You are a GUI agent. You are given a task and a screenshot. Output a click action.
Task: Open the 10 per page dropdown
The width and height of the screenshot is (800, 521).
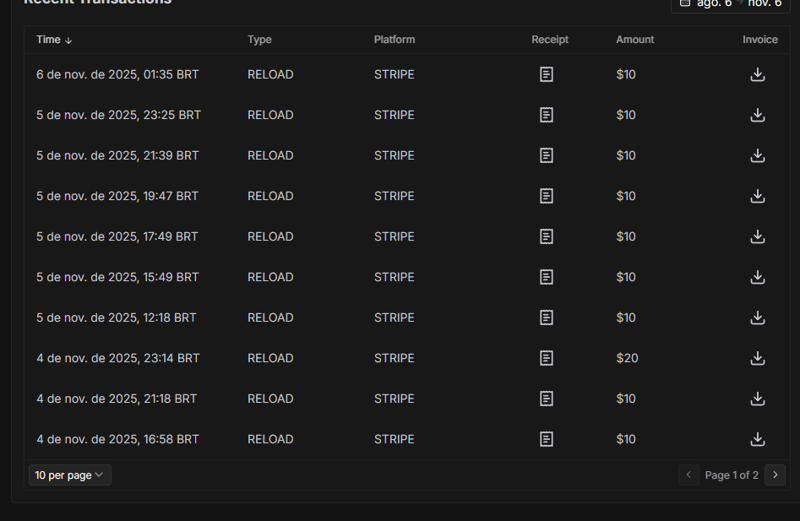pos(69,475)
